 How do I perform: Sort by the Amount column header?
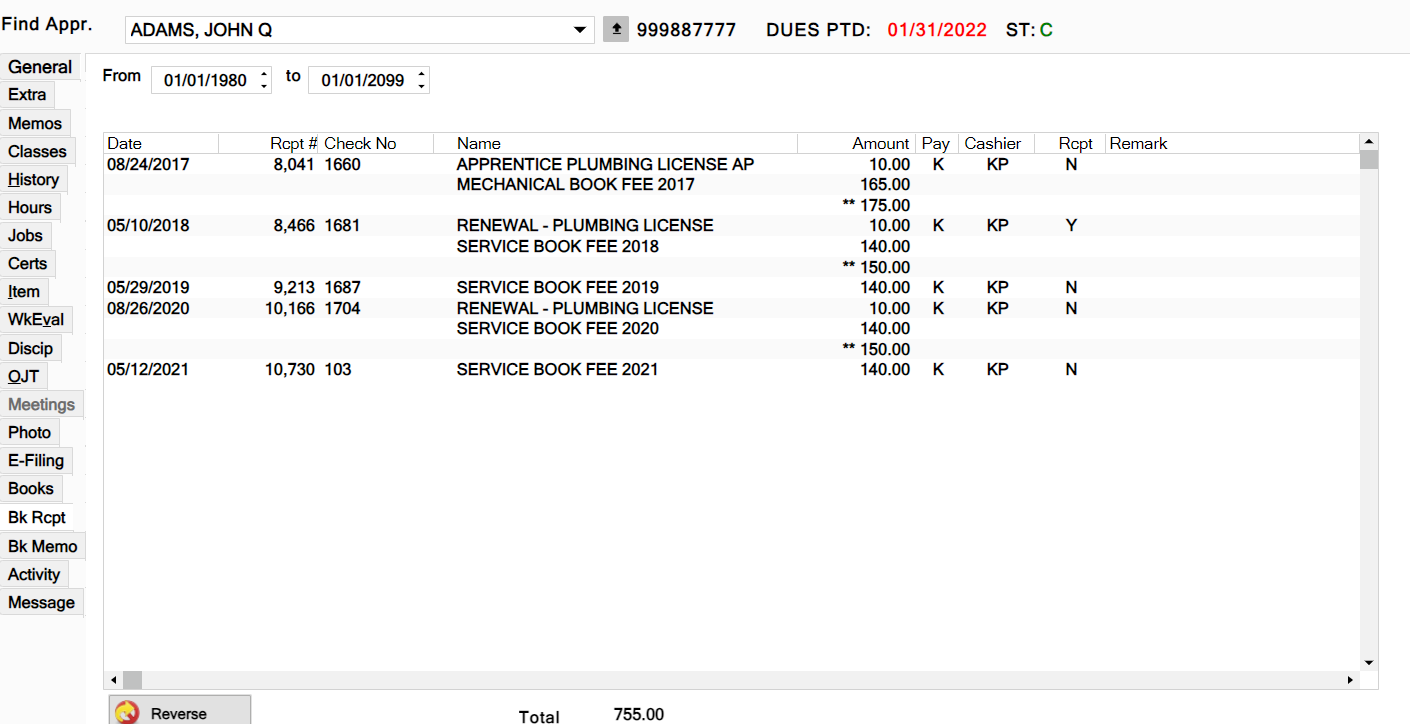click(x=880, y=144)
